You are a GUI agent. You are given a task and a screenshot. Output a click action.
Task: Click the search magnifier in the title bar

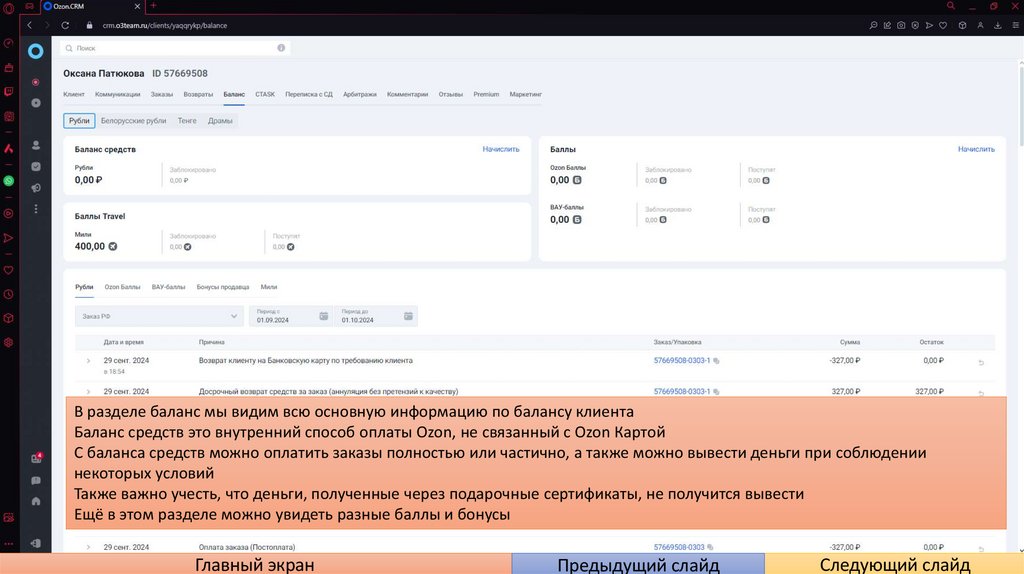(x=951, y=6)
